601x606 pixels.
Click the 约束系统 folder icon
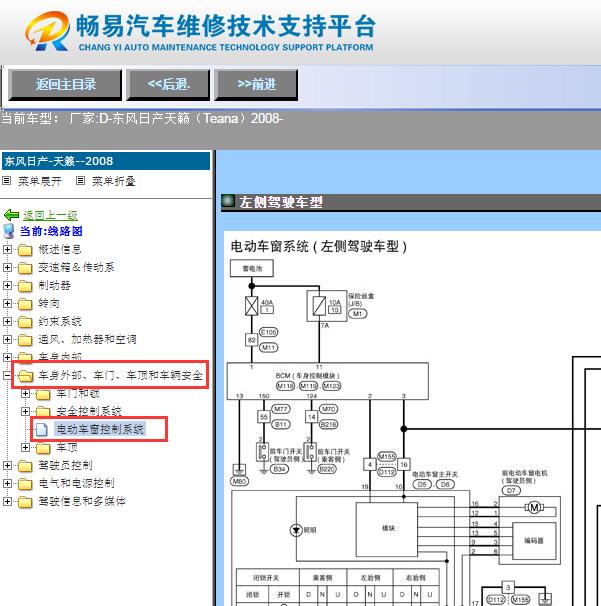click(25, 322)
